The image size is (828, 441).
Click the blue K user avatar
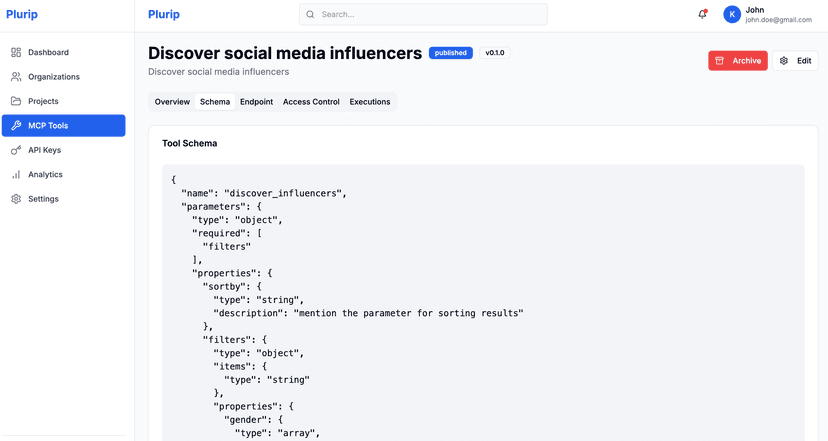(x=732, y=14)
